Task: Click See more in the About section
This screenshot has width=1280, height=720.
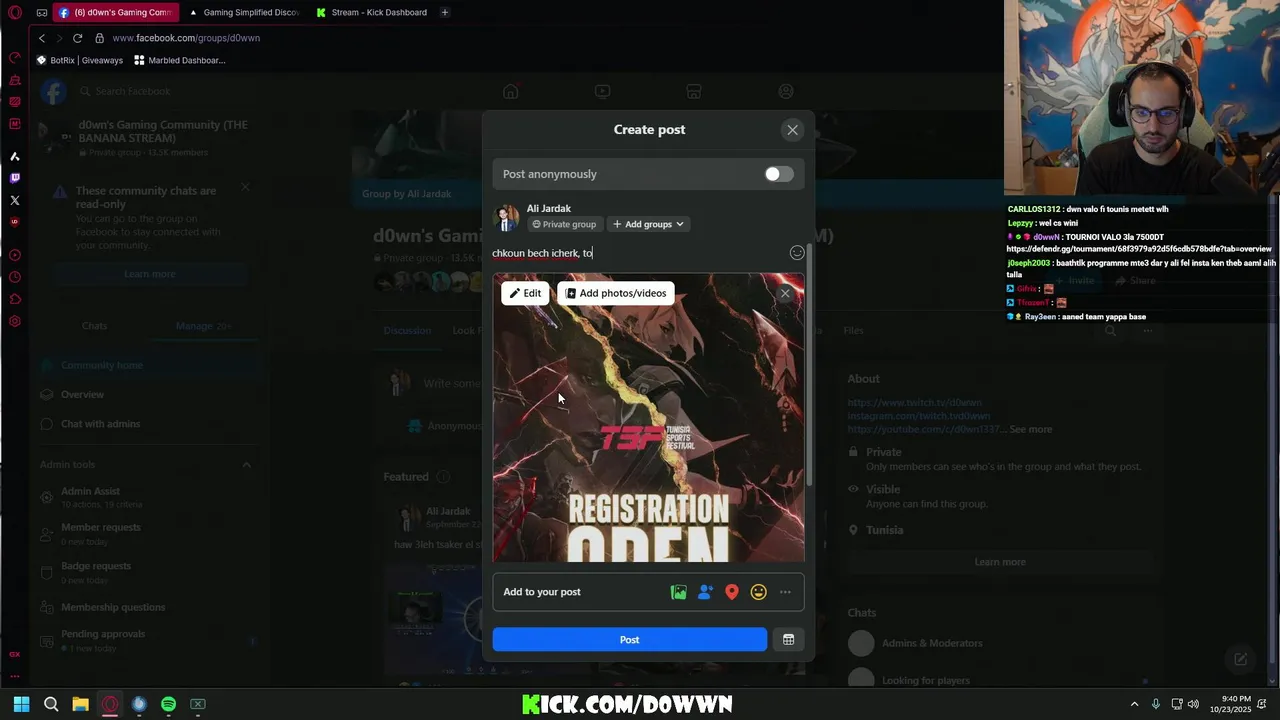Action: click(1030, 429)
